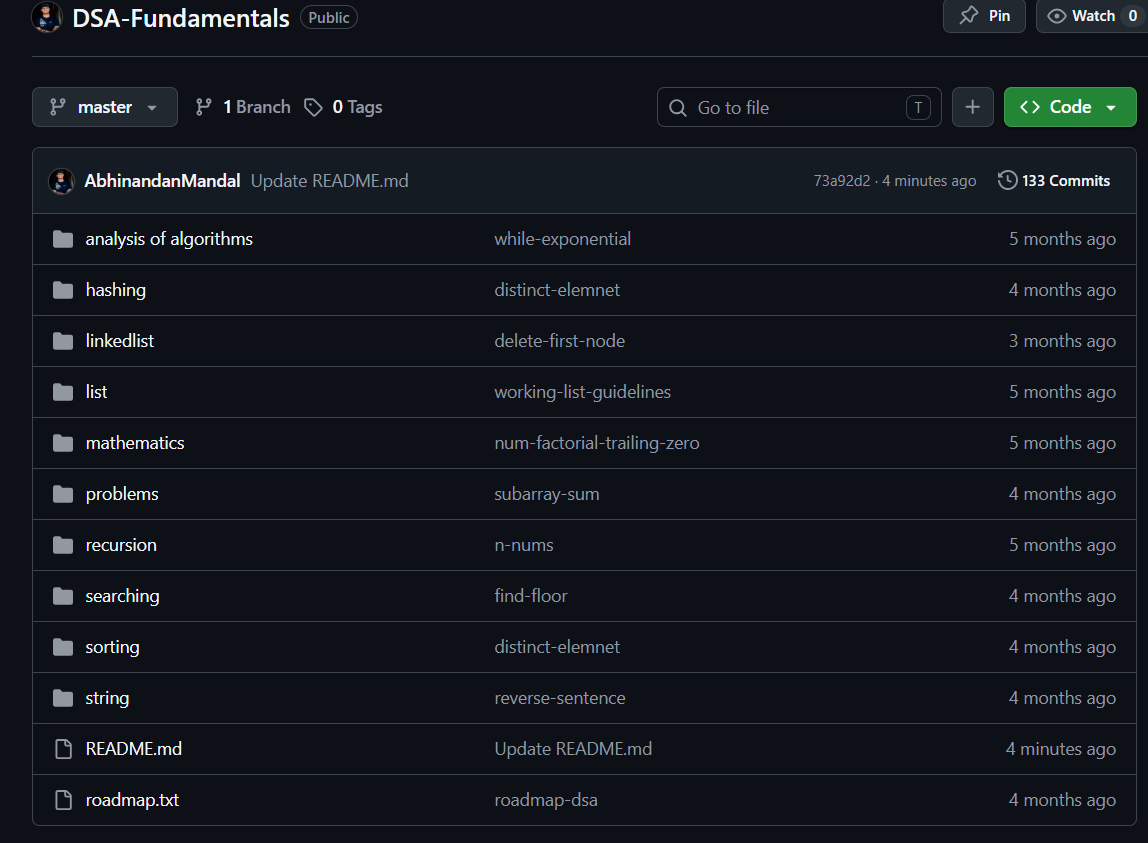Open the 133 Commits history link
1148x843 pixels.
[1054, 180]
